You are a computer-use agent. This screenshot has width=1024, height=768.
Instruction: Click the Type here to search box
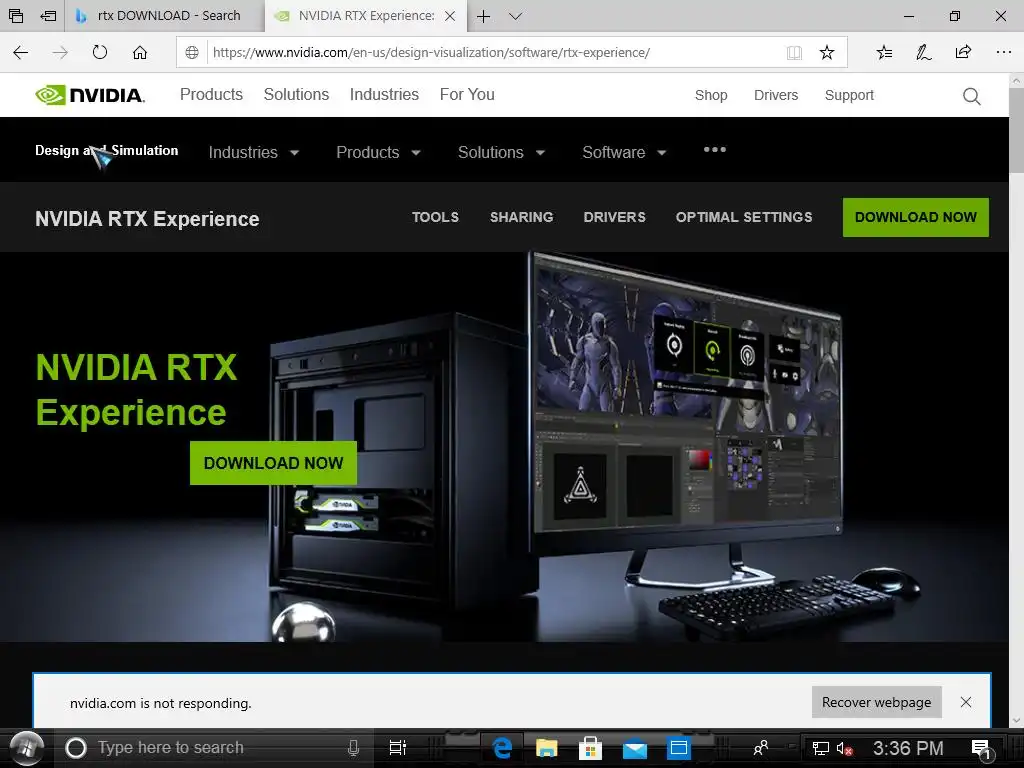(x=216, y=748)
